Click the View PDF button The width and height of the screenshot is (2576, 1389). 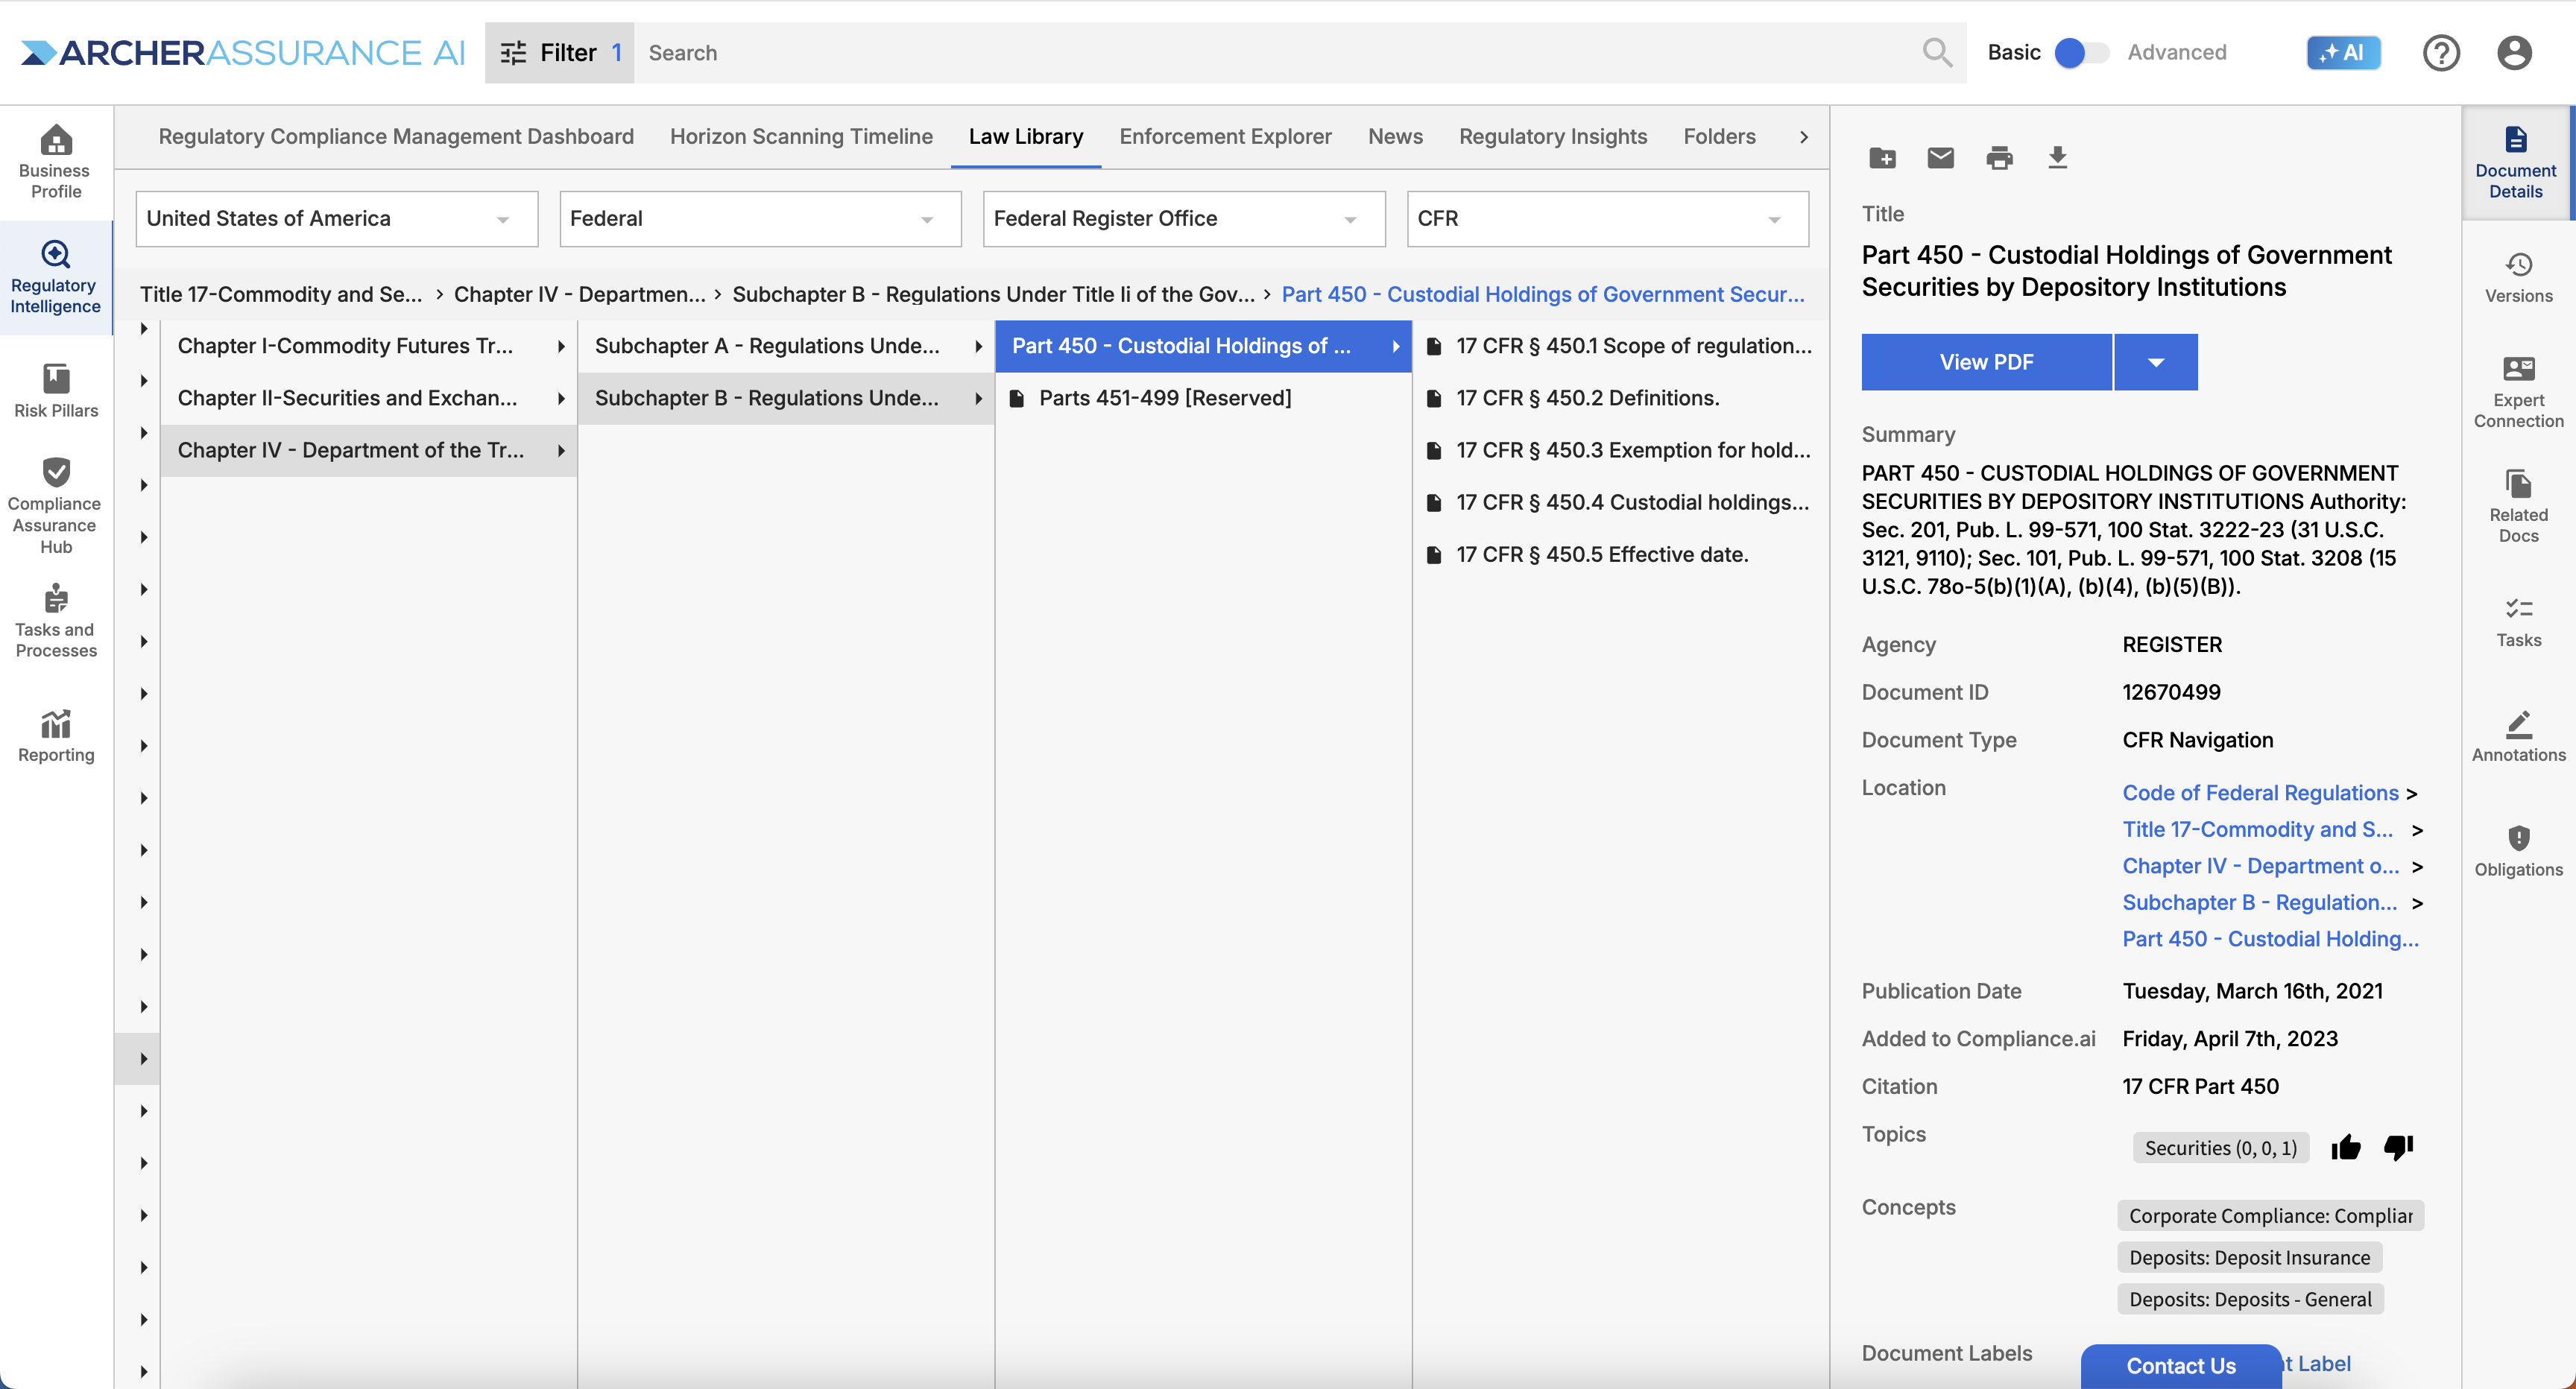point(1986,362)
